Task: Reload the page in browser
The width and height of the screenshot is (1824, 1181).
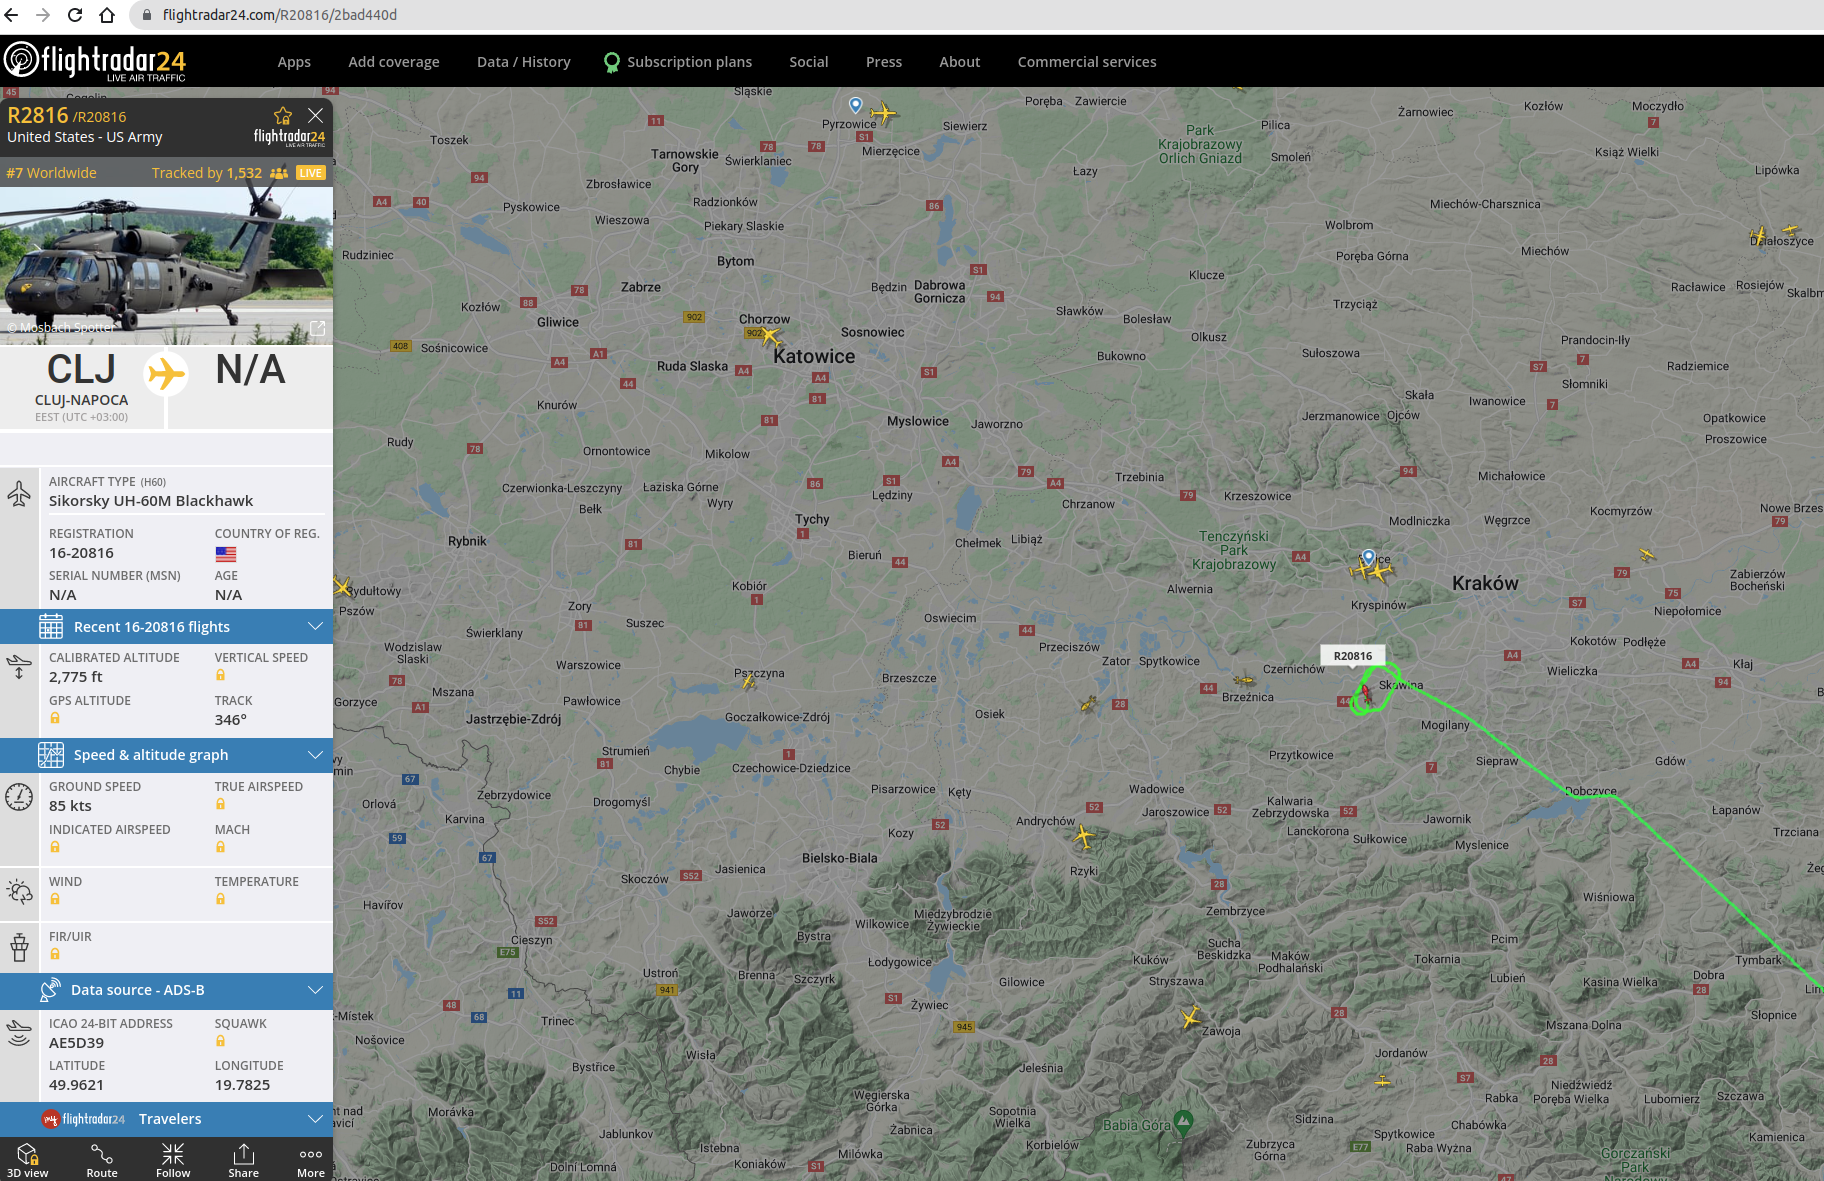Action: coord(75,15)
